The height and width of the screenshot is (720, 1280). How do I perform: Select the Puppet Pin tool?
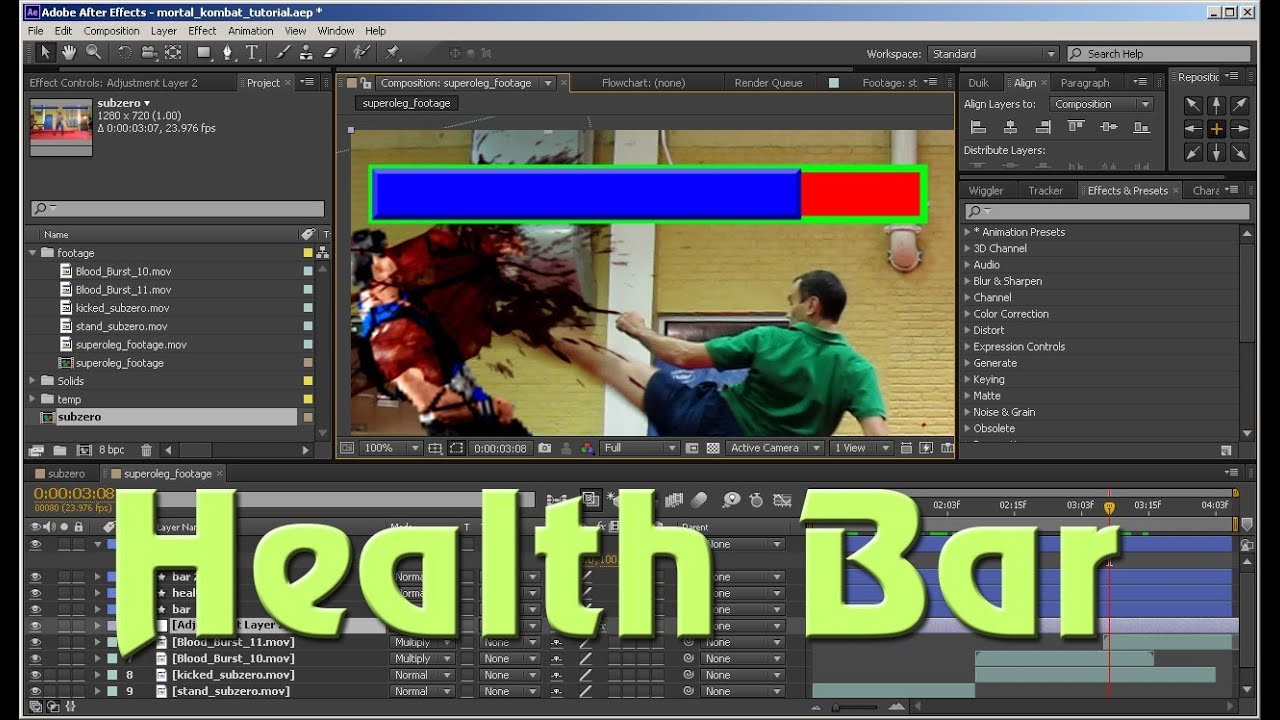coord(393,53)
